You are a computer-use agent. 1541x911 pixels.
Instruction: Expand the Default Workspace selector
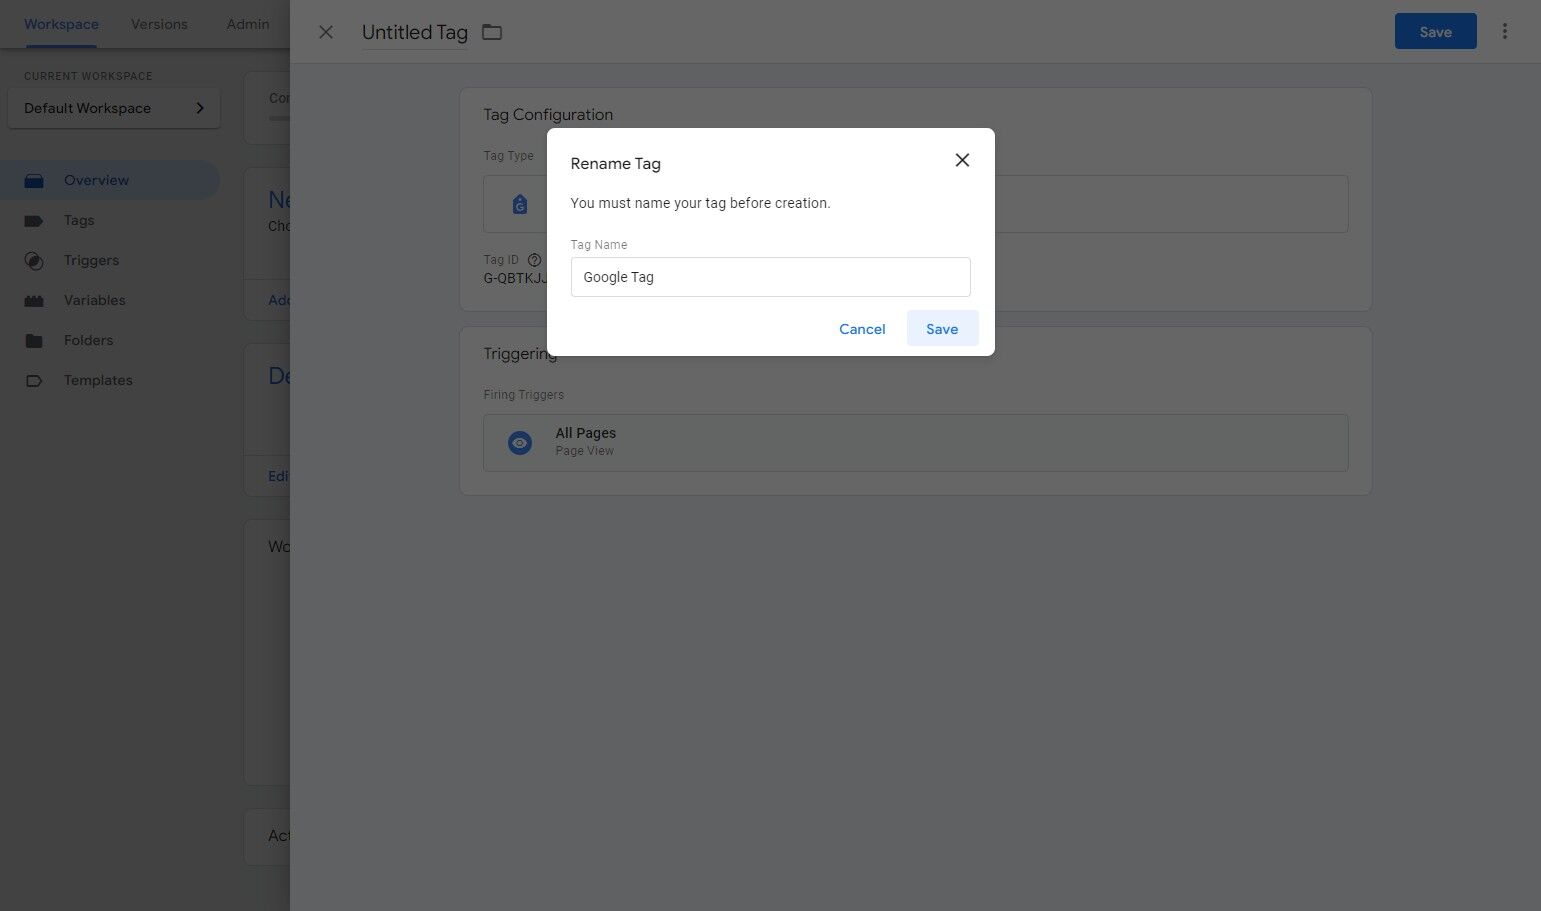tap(114, 108)
